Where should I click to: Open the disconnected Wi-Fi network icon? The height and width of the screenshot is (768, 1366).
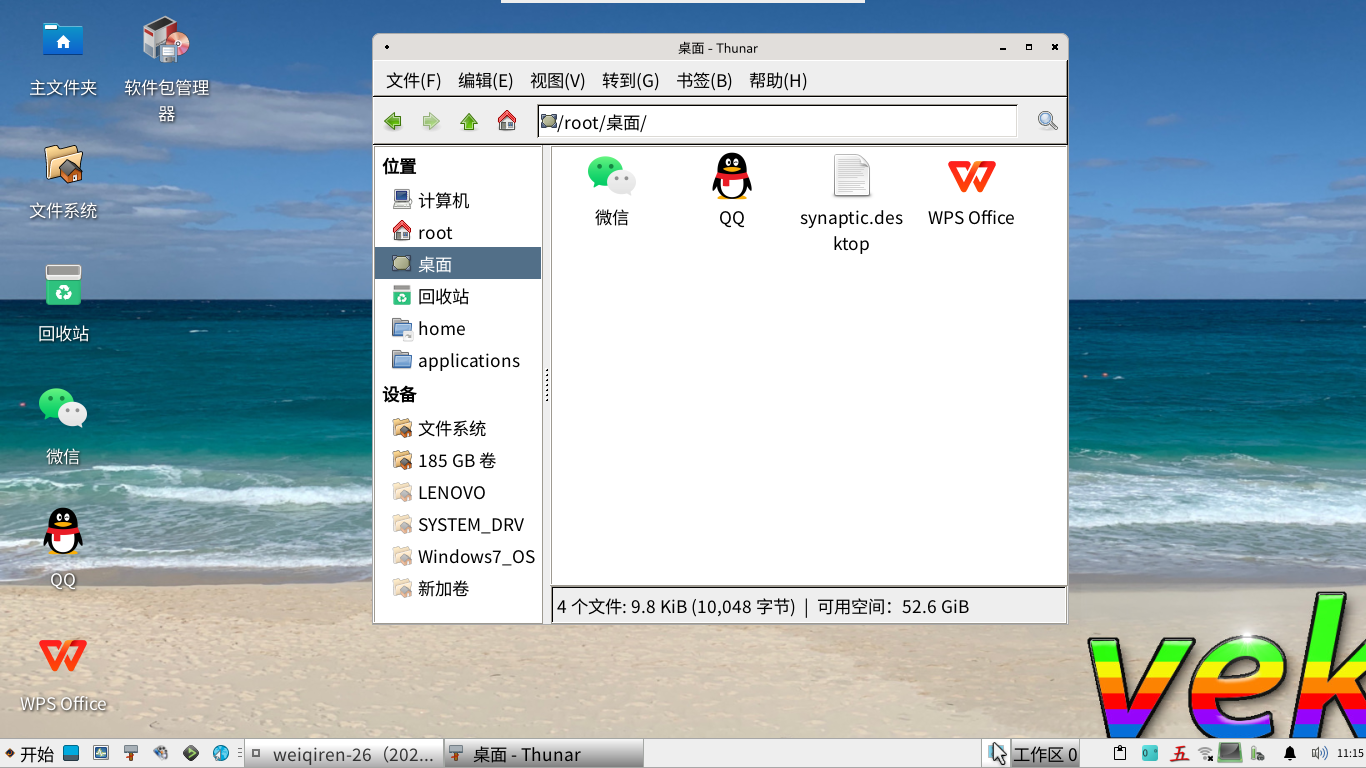click(1206, 753)
